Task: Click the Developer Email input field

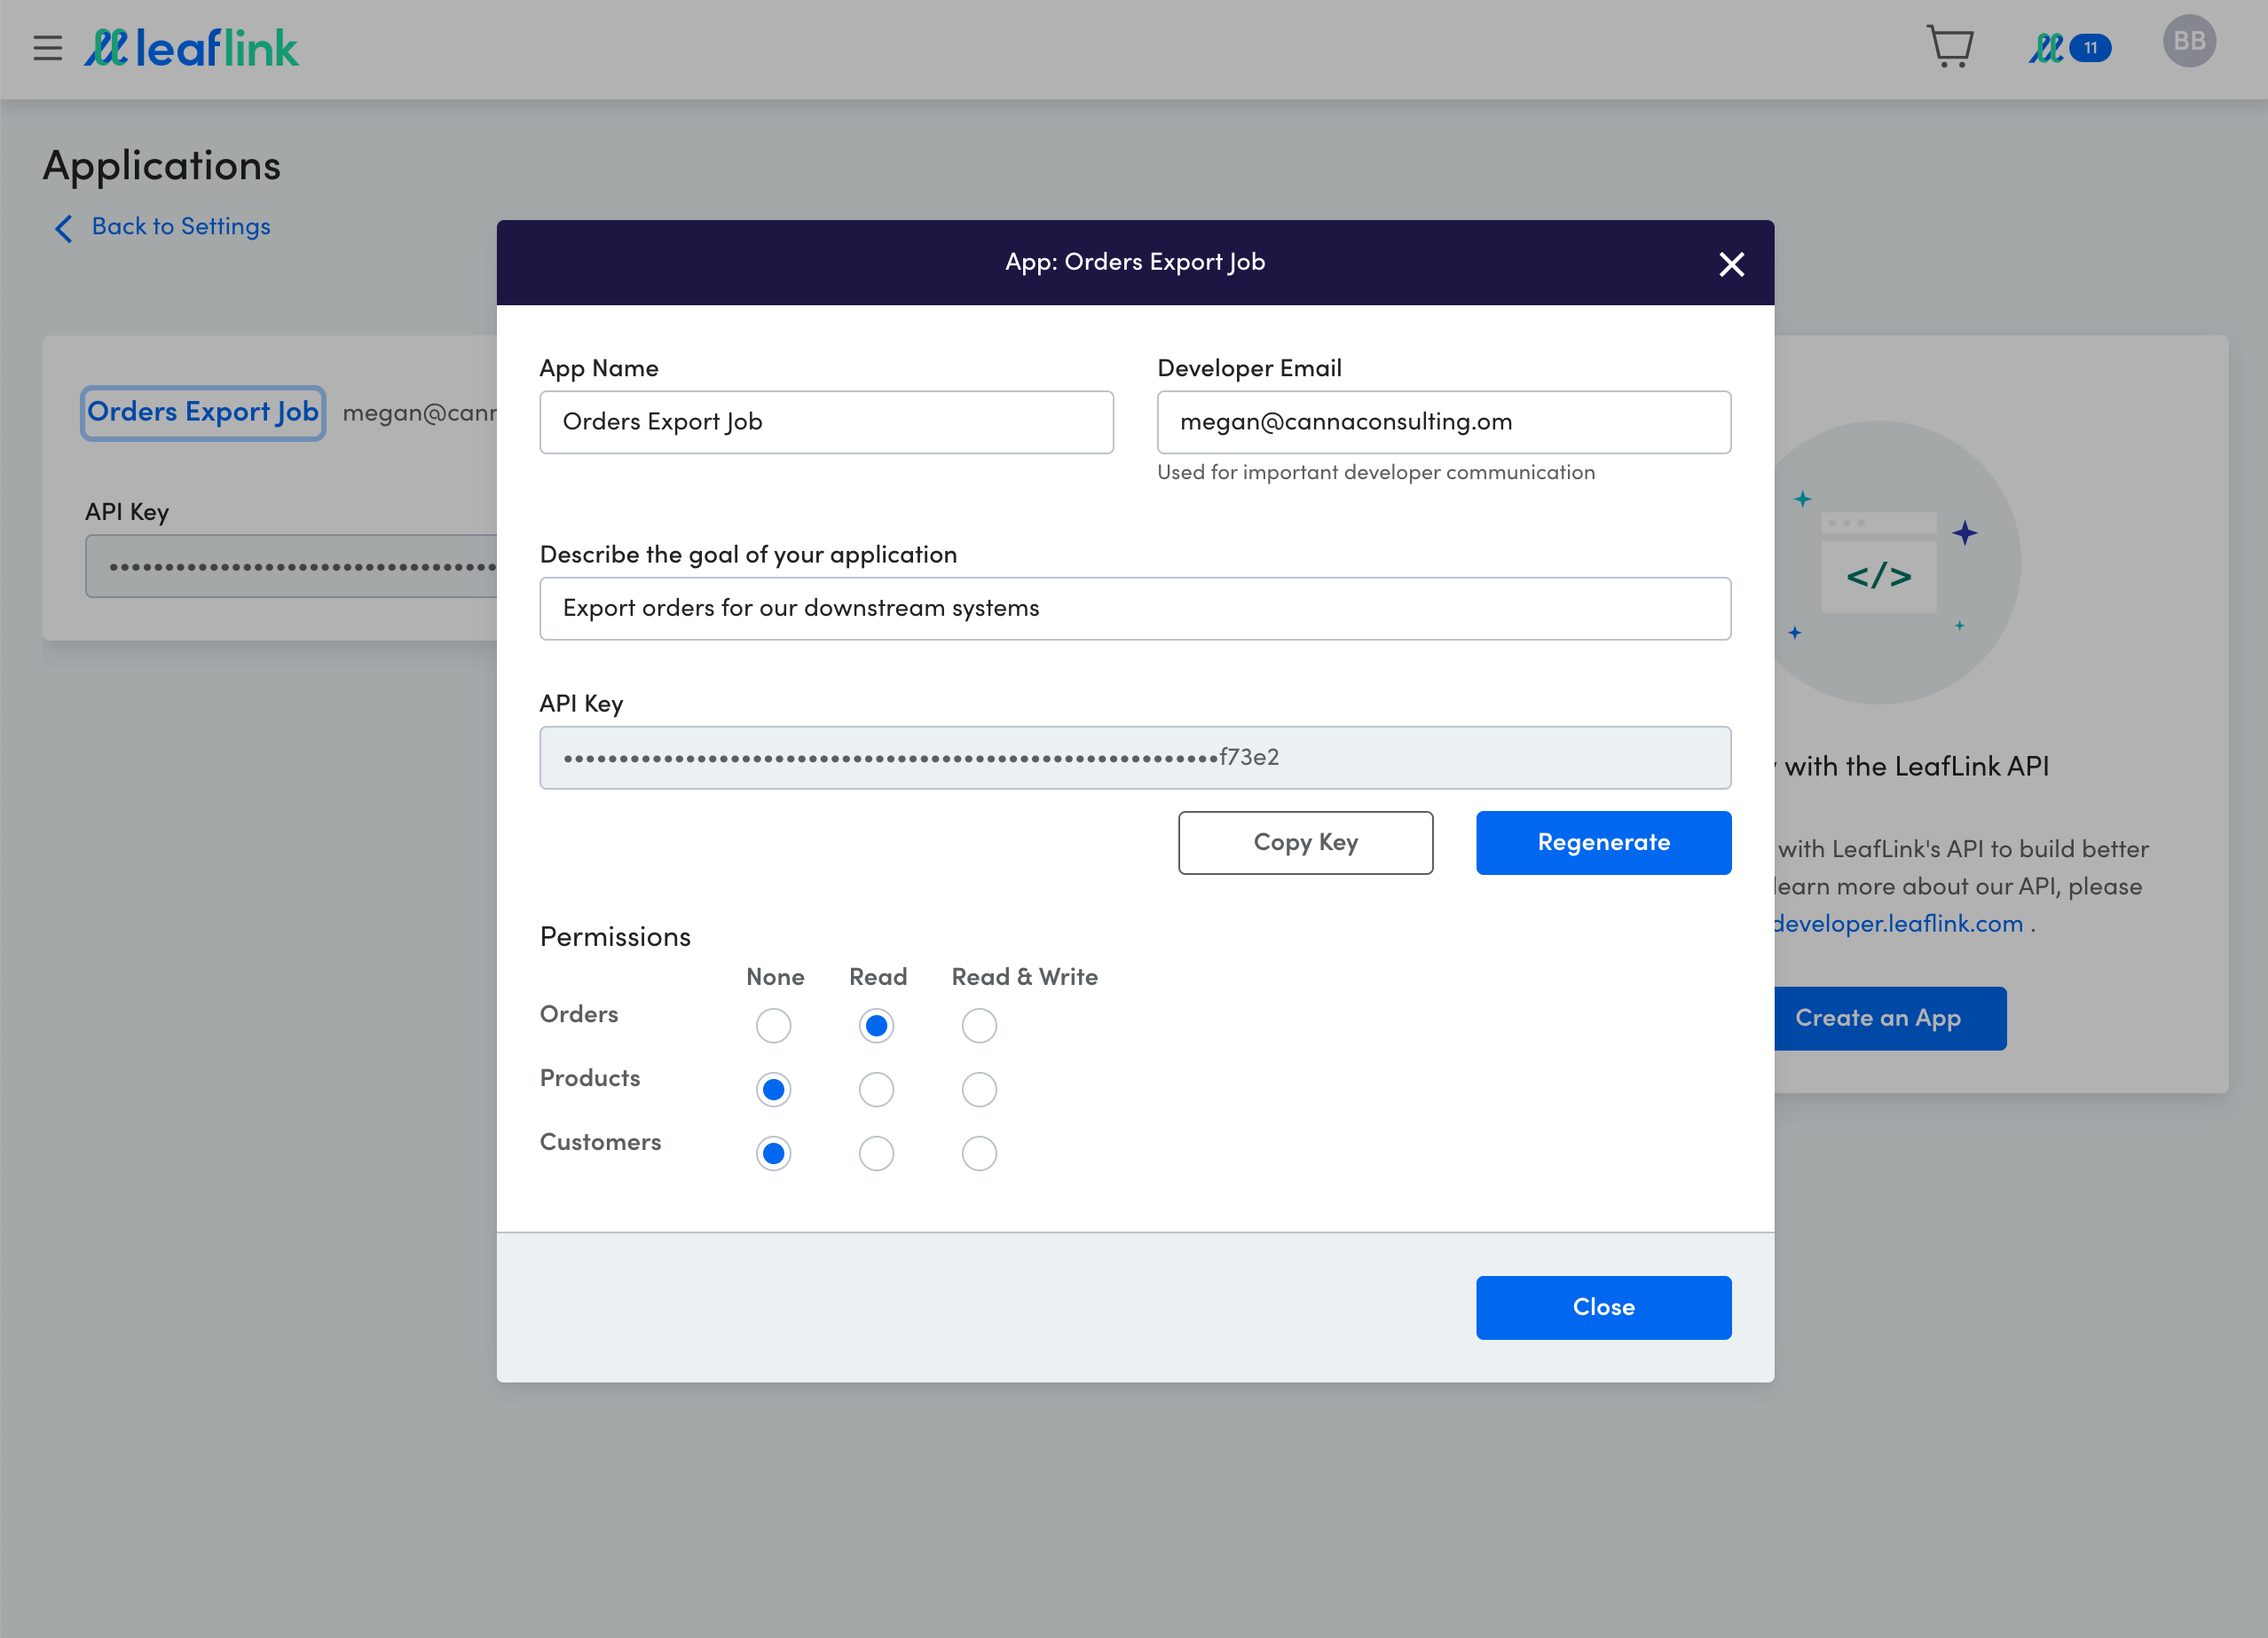Action: [1445, 422]
